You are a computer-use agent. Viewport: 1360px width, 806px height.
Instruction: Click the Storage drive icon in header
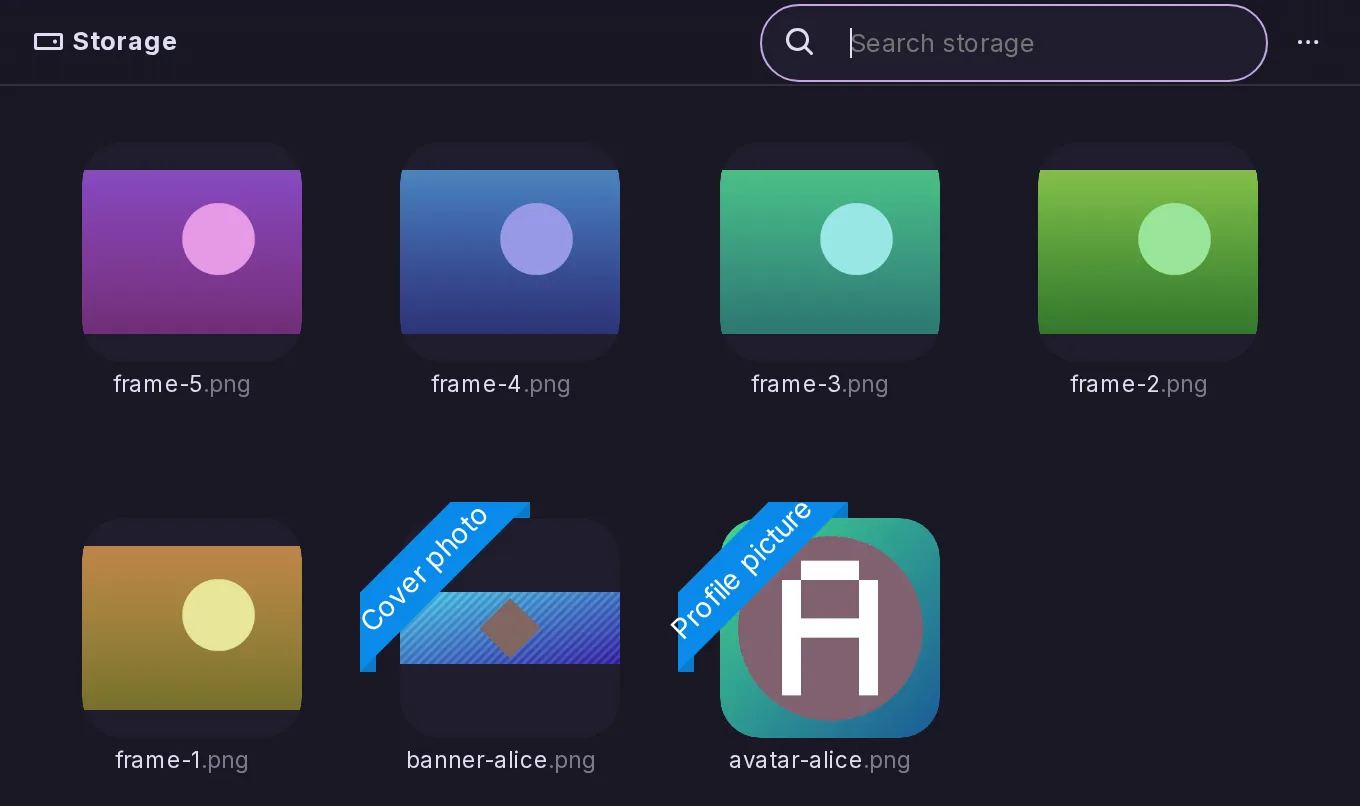[48, 42]
